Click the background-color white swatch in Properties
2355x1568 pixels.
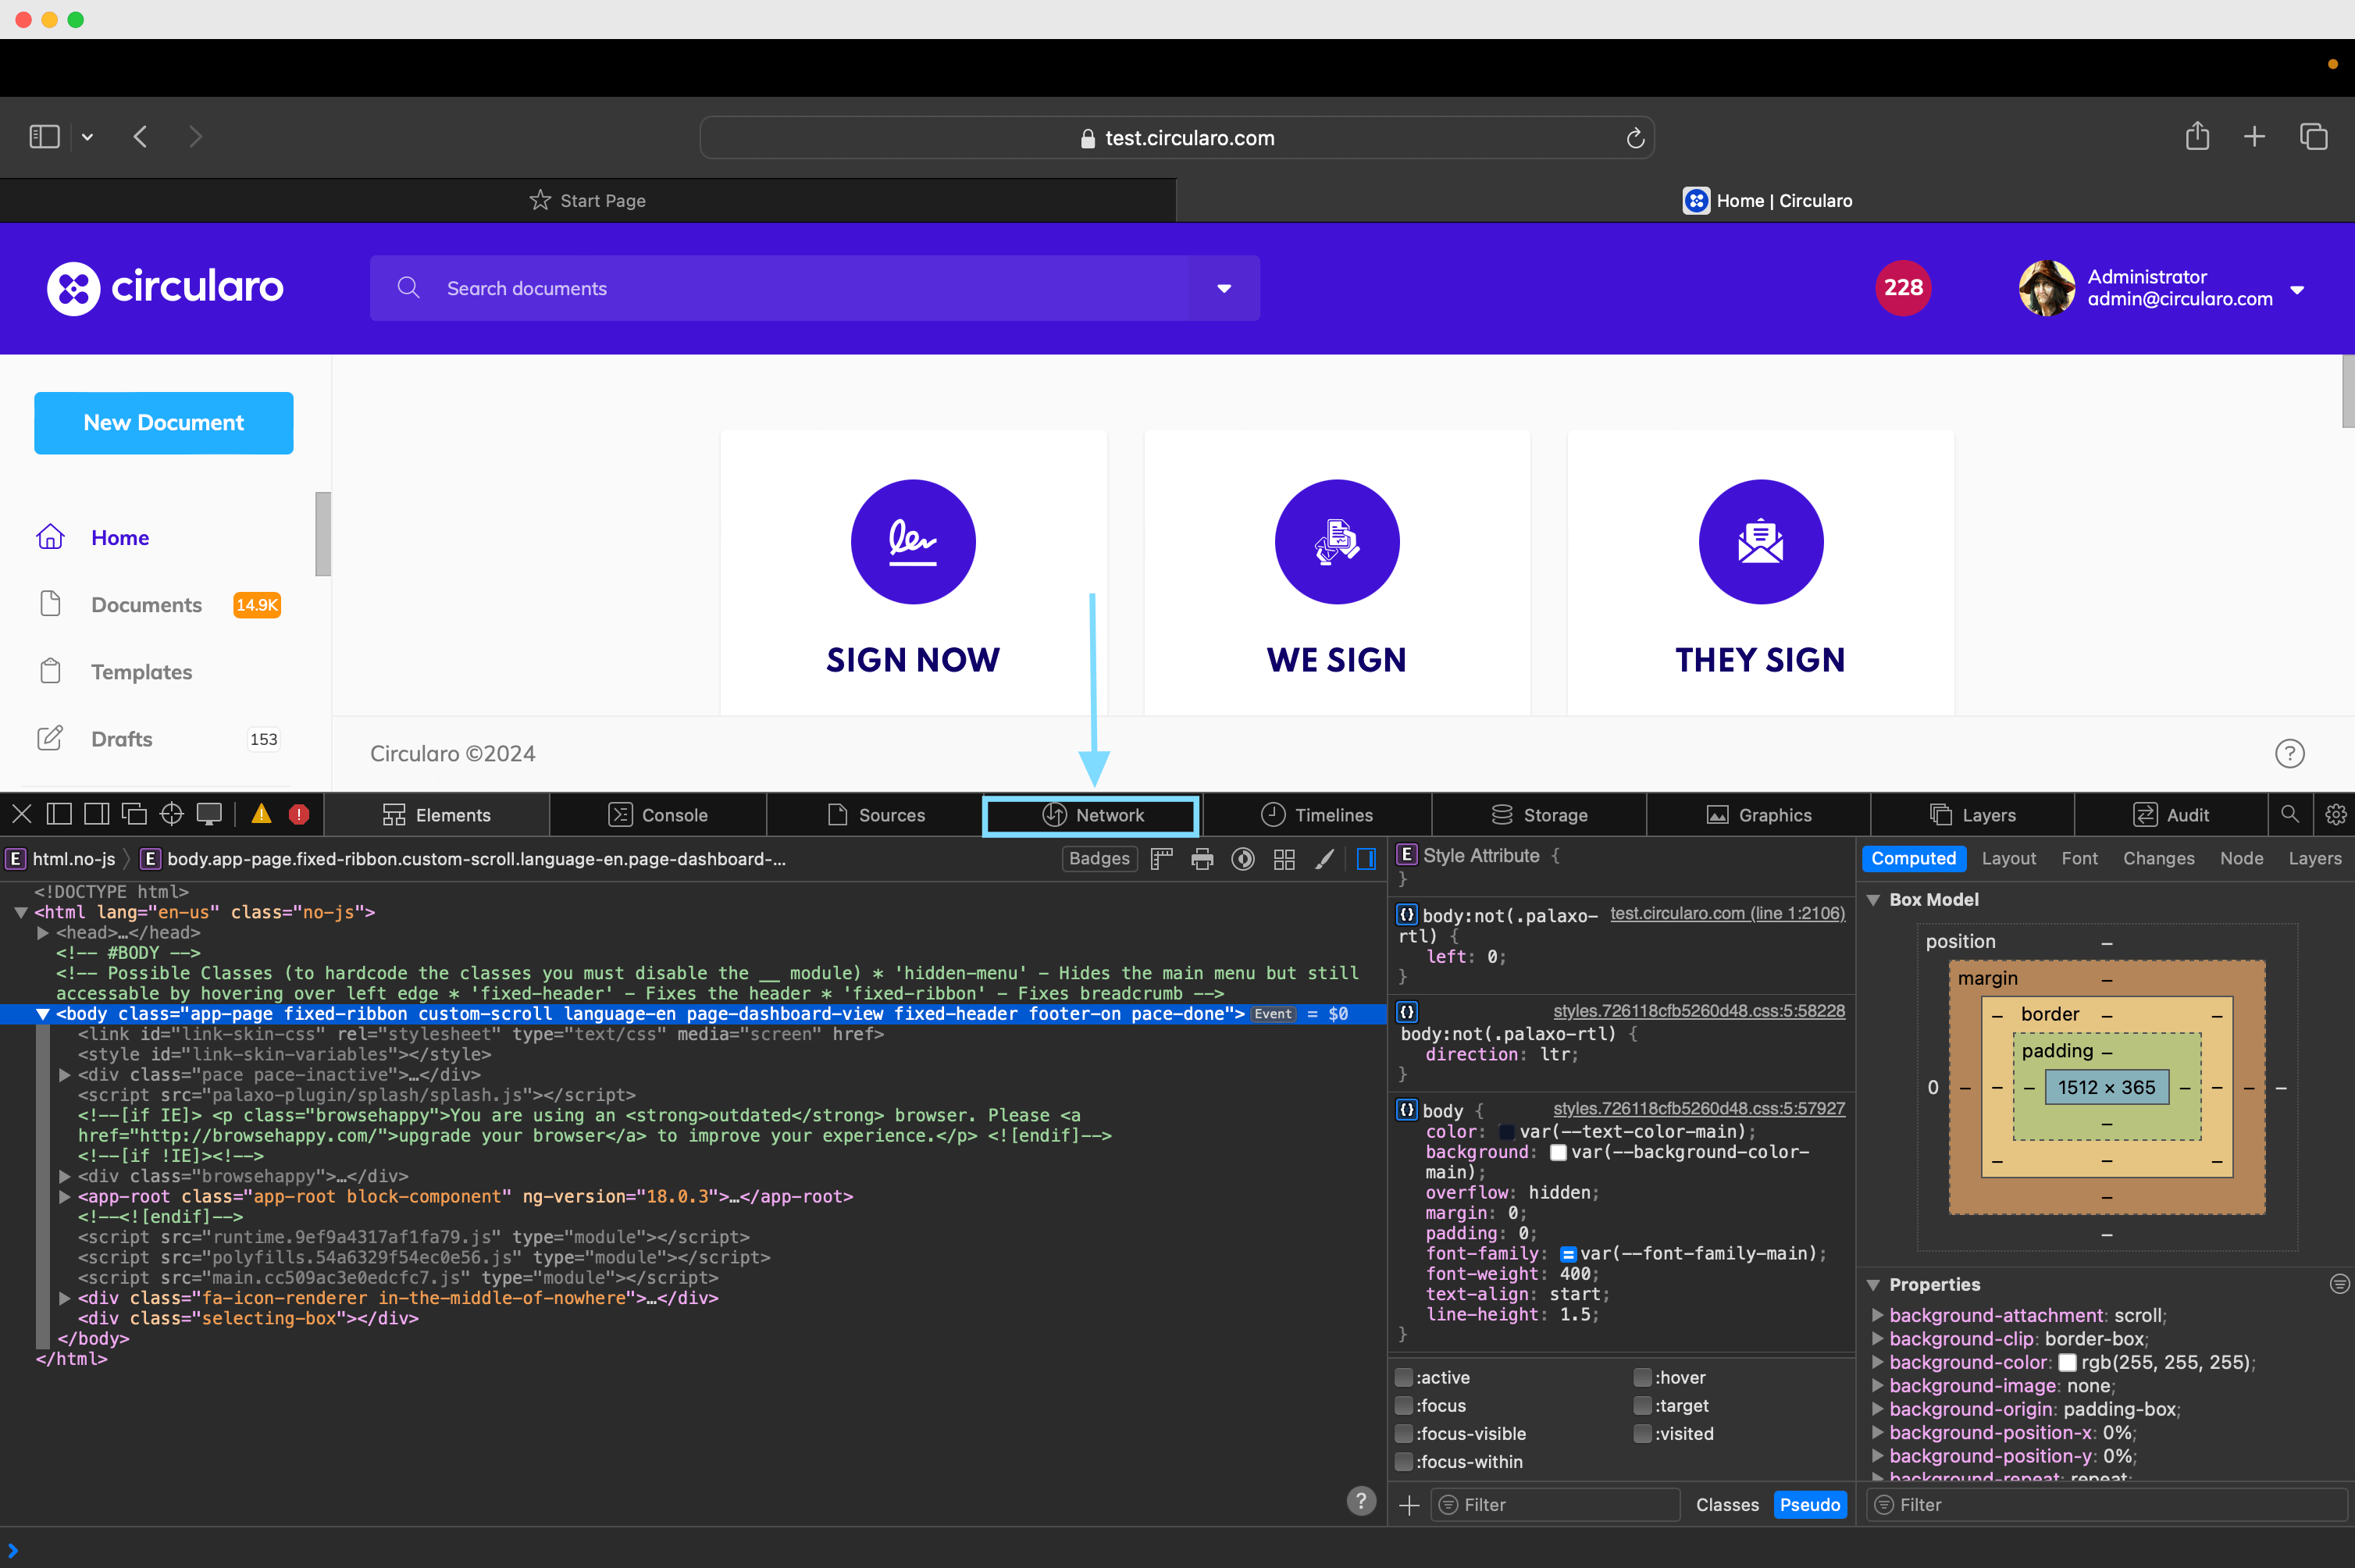coord(2067,1362)
